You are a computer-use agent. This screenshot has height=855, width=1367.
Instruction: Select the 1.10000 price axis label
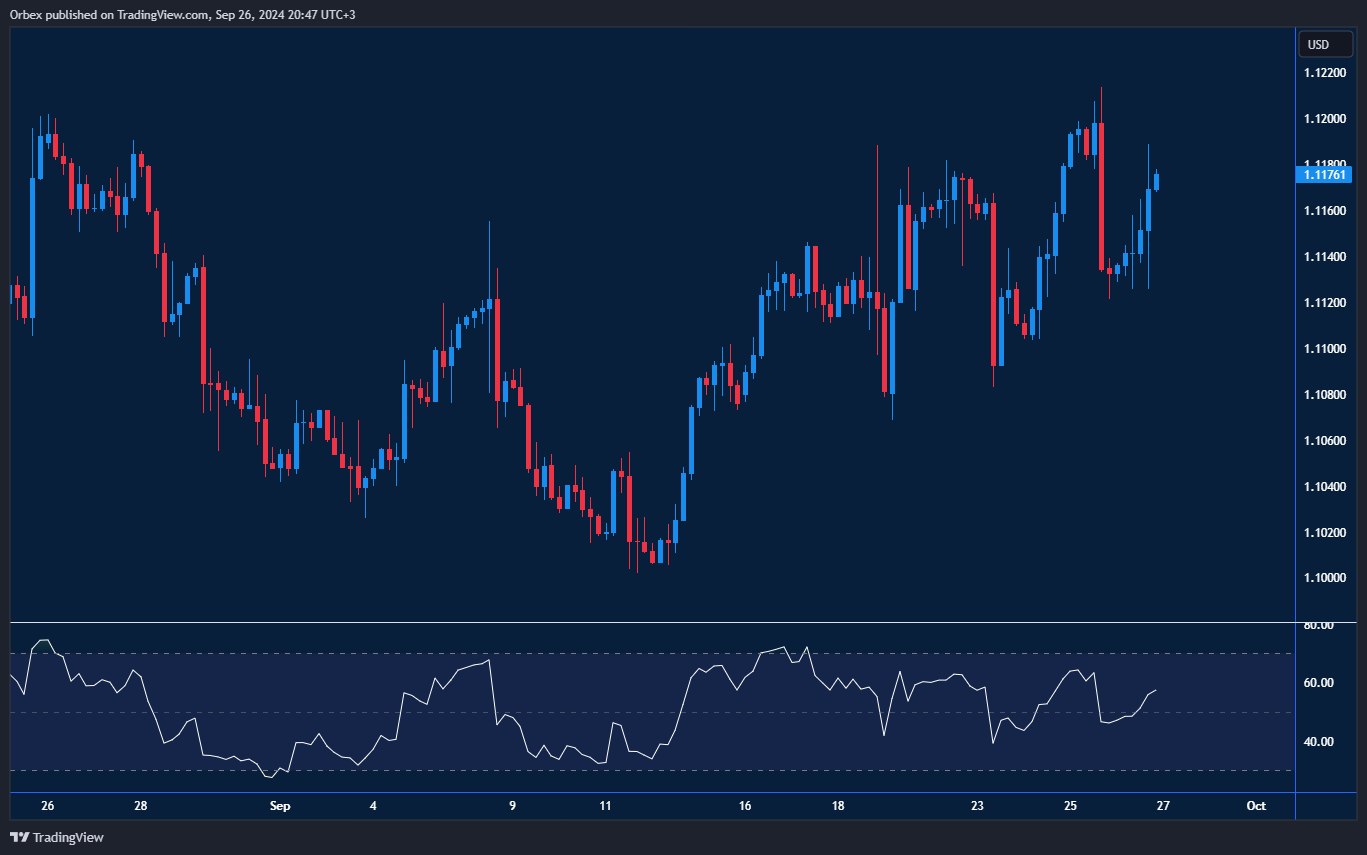point(1323,578)
